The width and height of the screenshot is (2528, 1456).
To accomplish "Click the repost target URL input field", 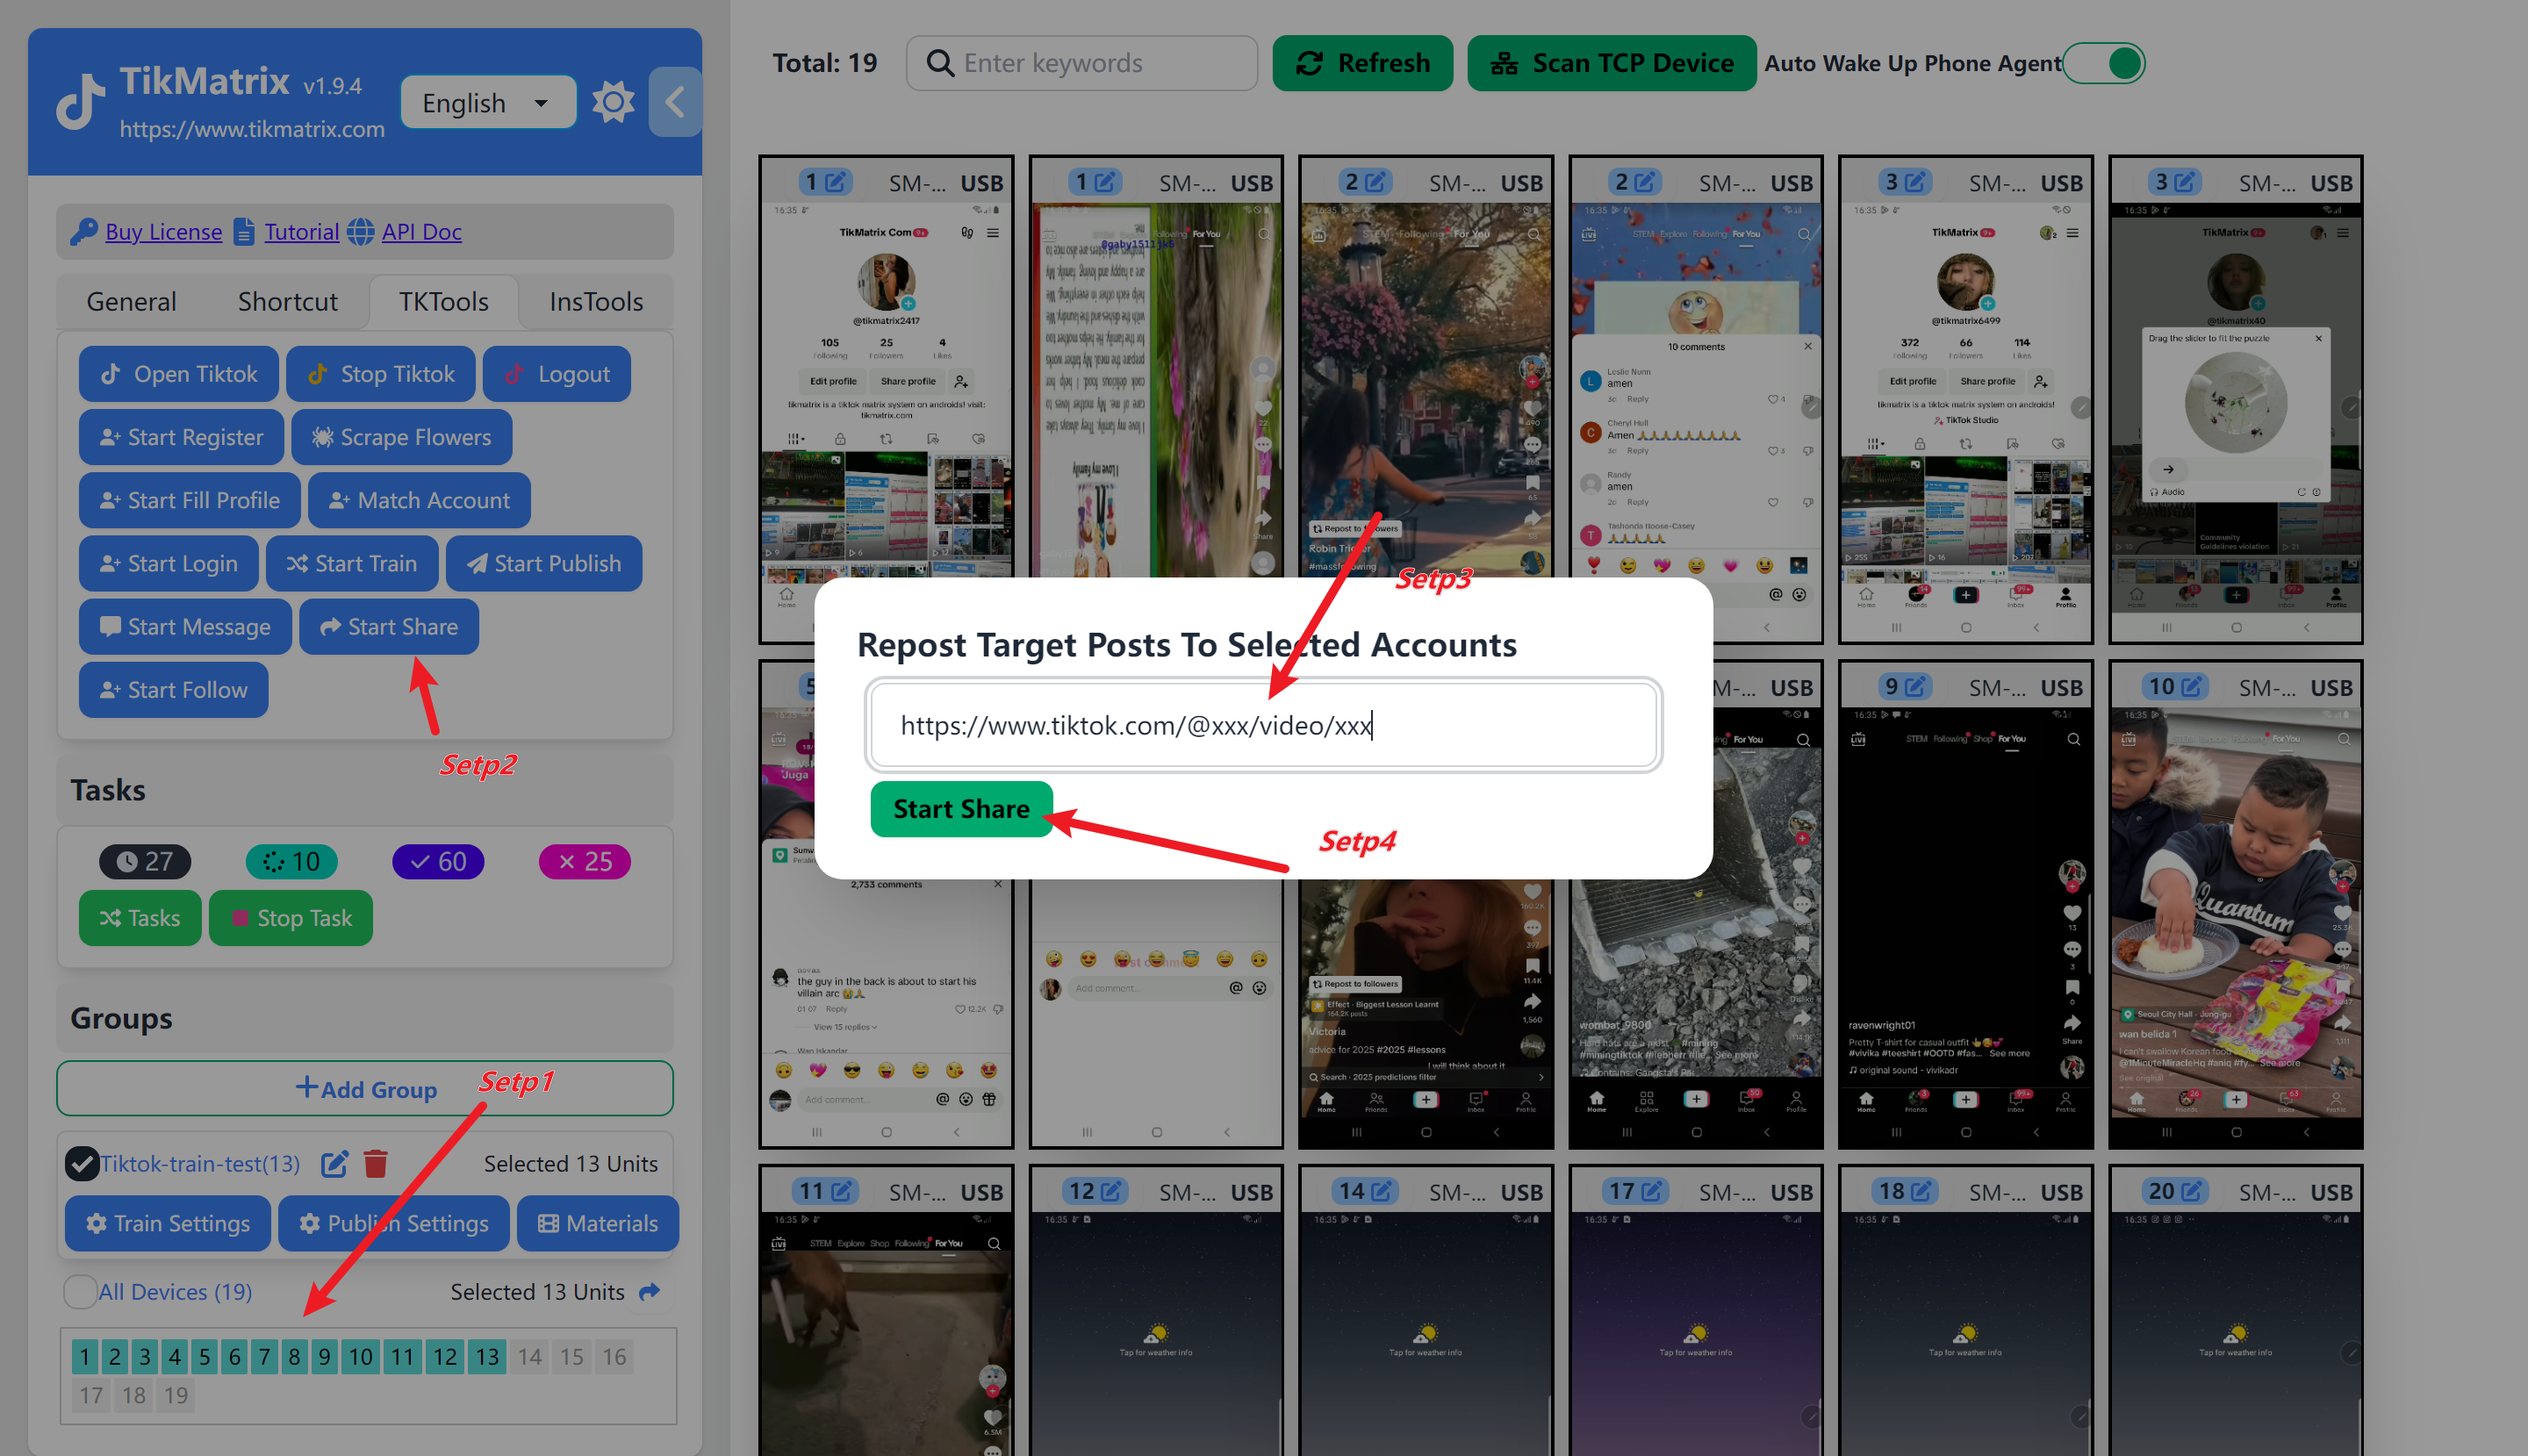I will pos(1263,725).
